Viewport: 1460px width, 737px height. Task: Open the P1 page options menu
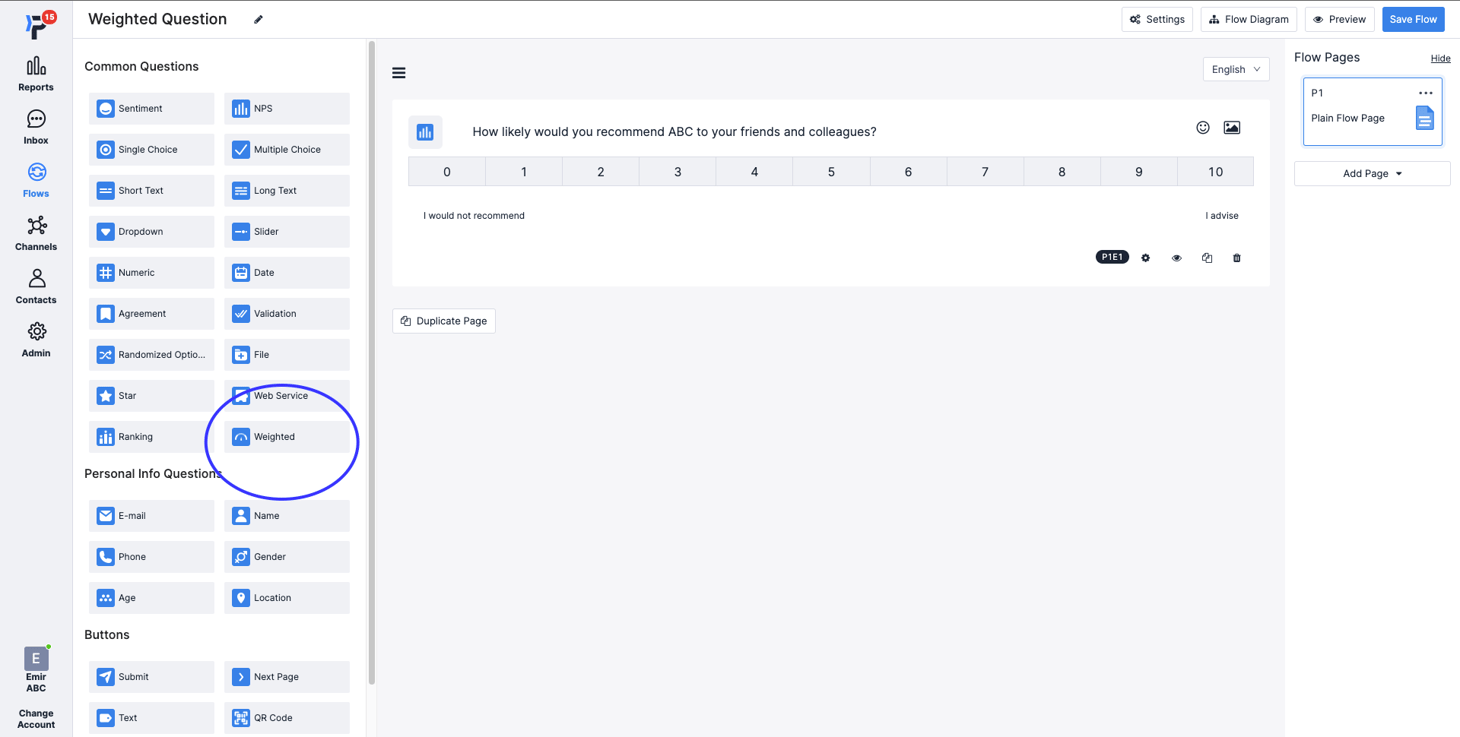click(x=1425, y=92)
